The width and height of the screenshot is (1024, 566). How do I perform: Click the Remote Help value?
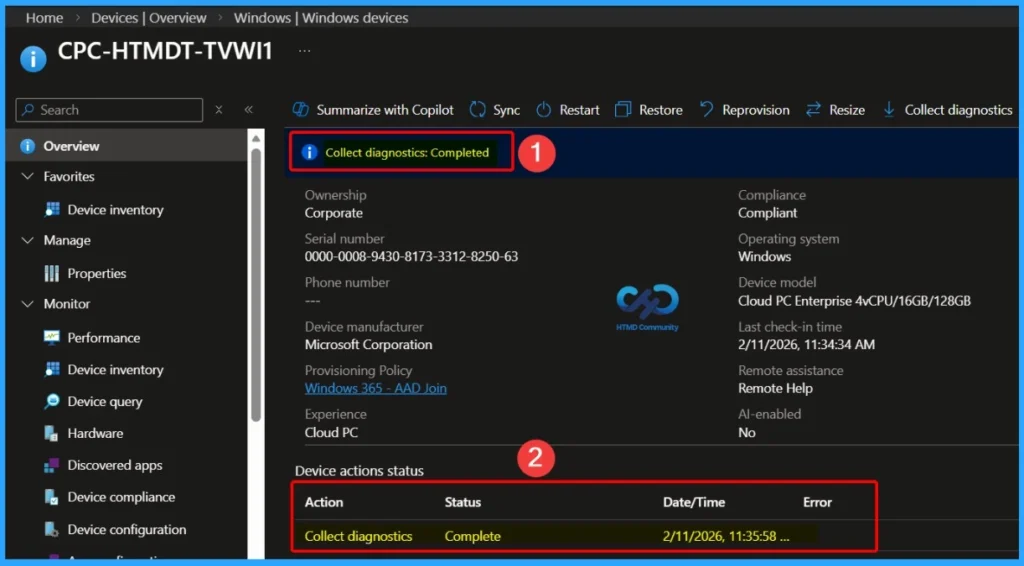pyautogui.click(x=775, y=388)
